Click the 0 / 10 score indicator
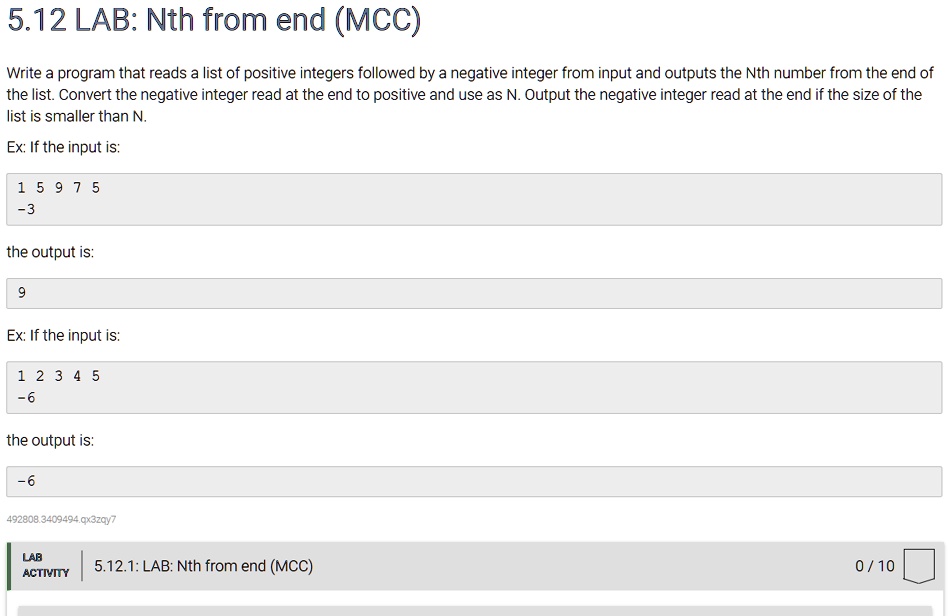The image size is (949, 616). [874, 566]
